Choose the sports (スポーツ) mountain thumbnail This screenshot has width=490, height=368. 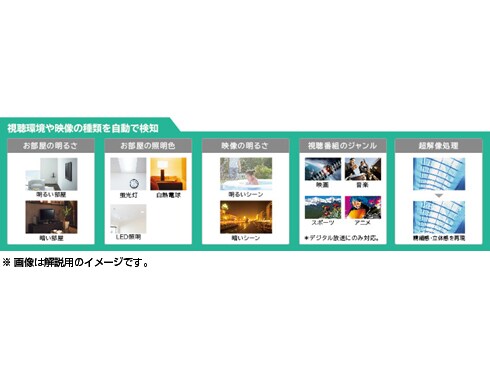323,207
